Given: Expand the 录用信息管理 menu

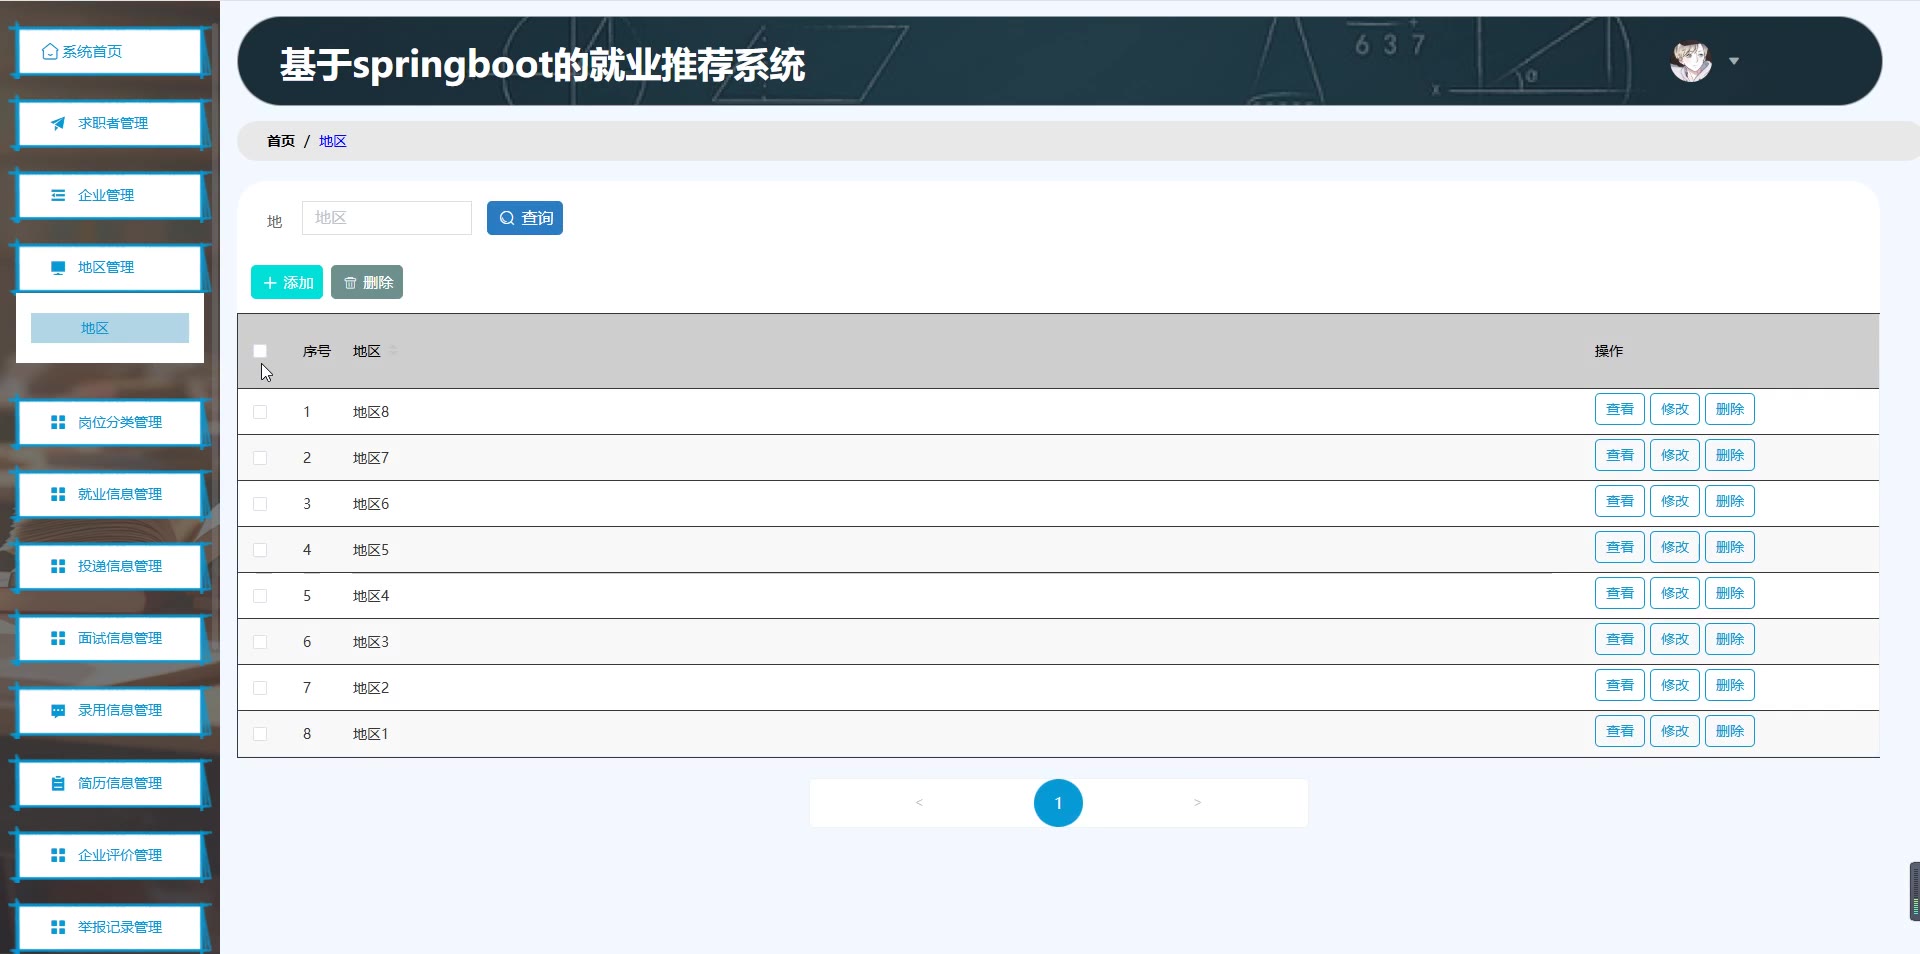Looking at the screenshot, I should (x=110, y=711).
